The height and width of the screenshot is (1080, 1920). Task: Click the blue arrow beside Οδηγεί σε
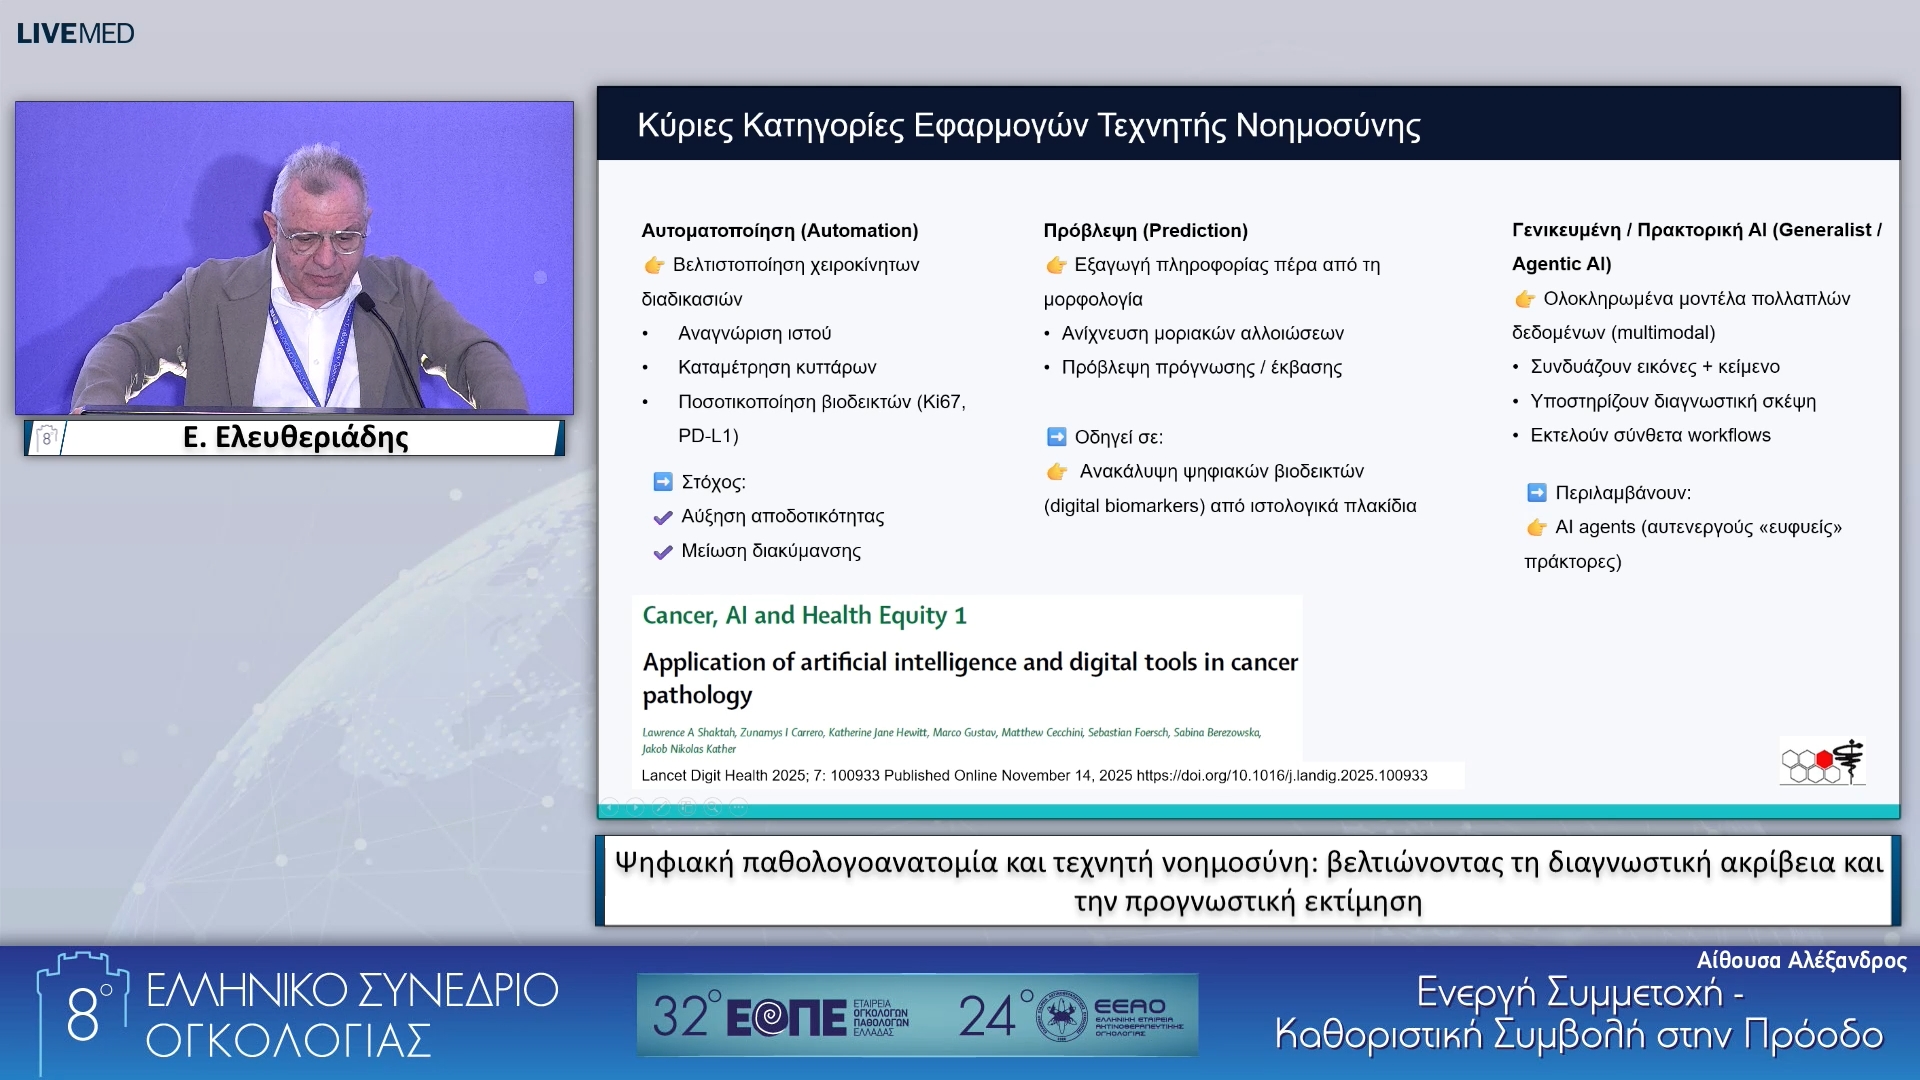1056,437
